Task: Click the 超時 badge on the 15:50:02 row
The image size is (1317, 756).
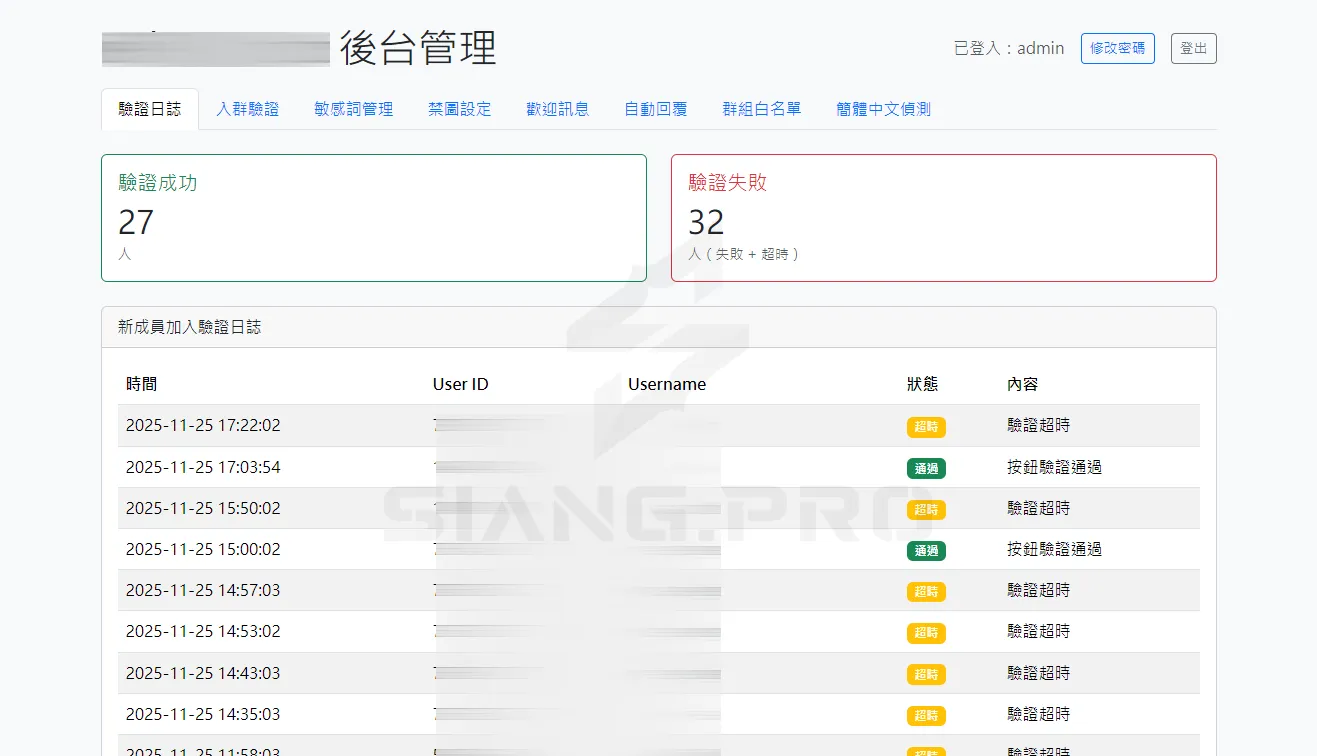Action: coord(925,509)
